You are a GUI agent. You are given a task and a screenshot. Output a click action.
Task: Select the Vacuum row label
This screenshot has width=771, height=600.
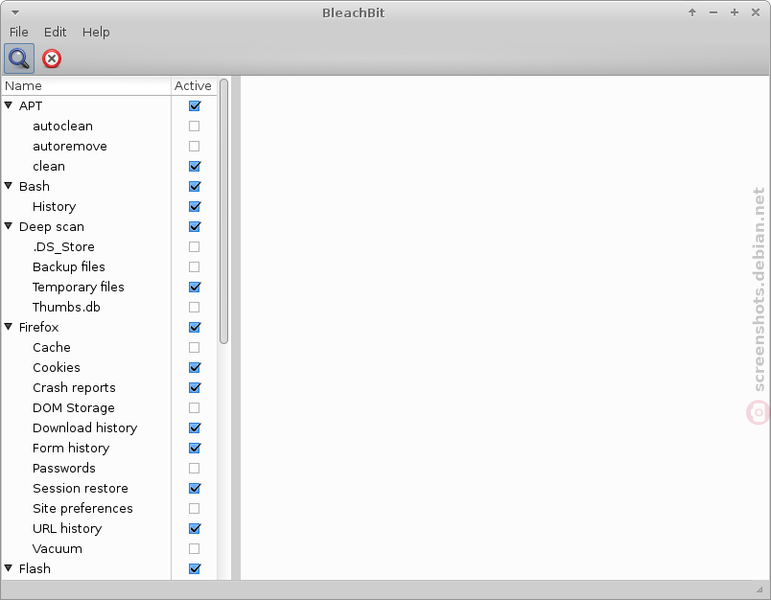click(57, 549)
